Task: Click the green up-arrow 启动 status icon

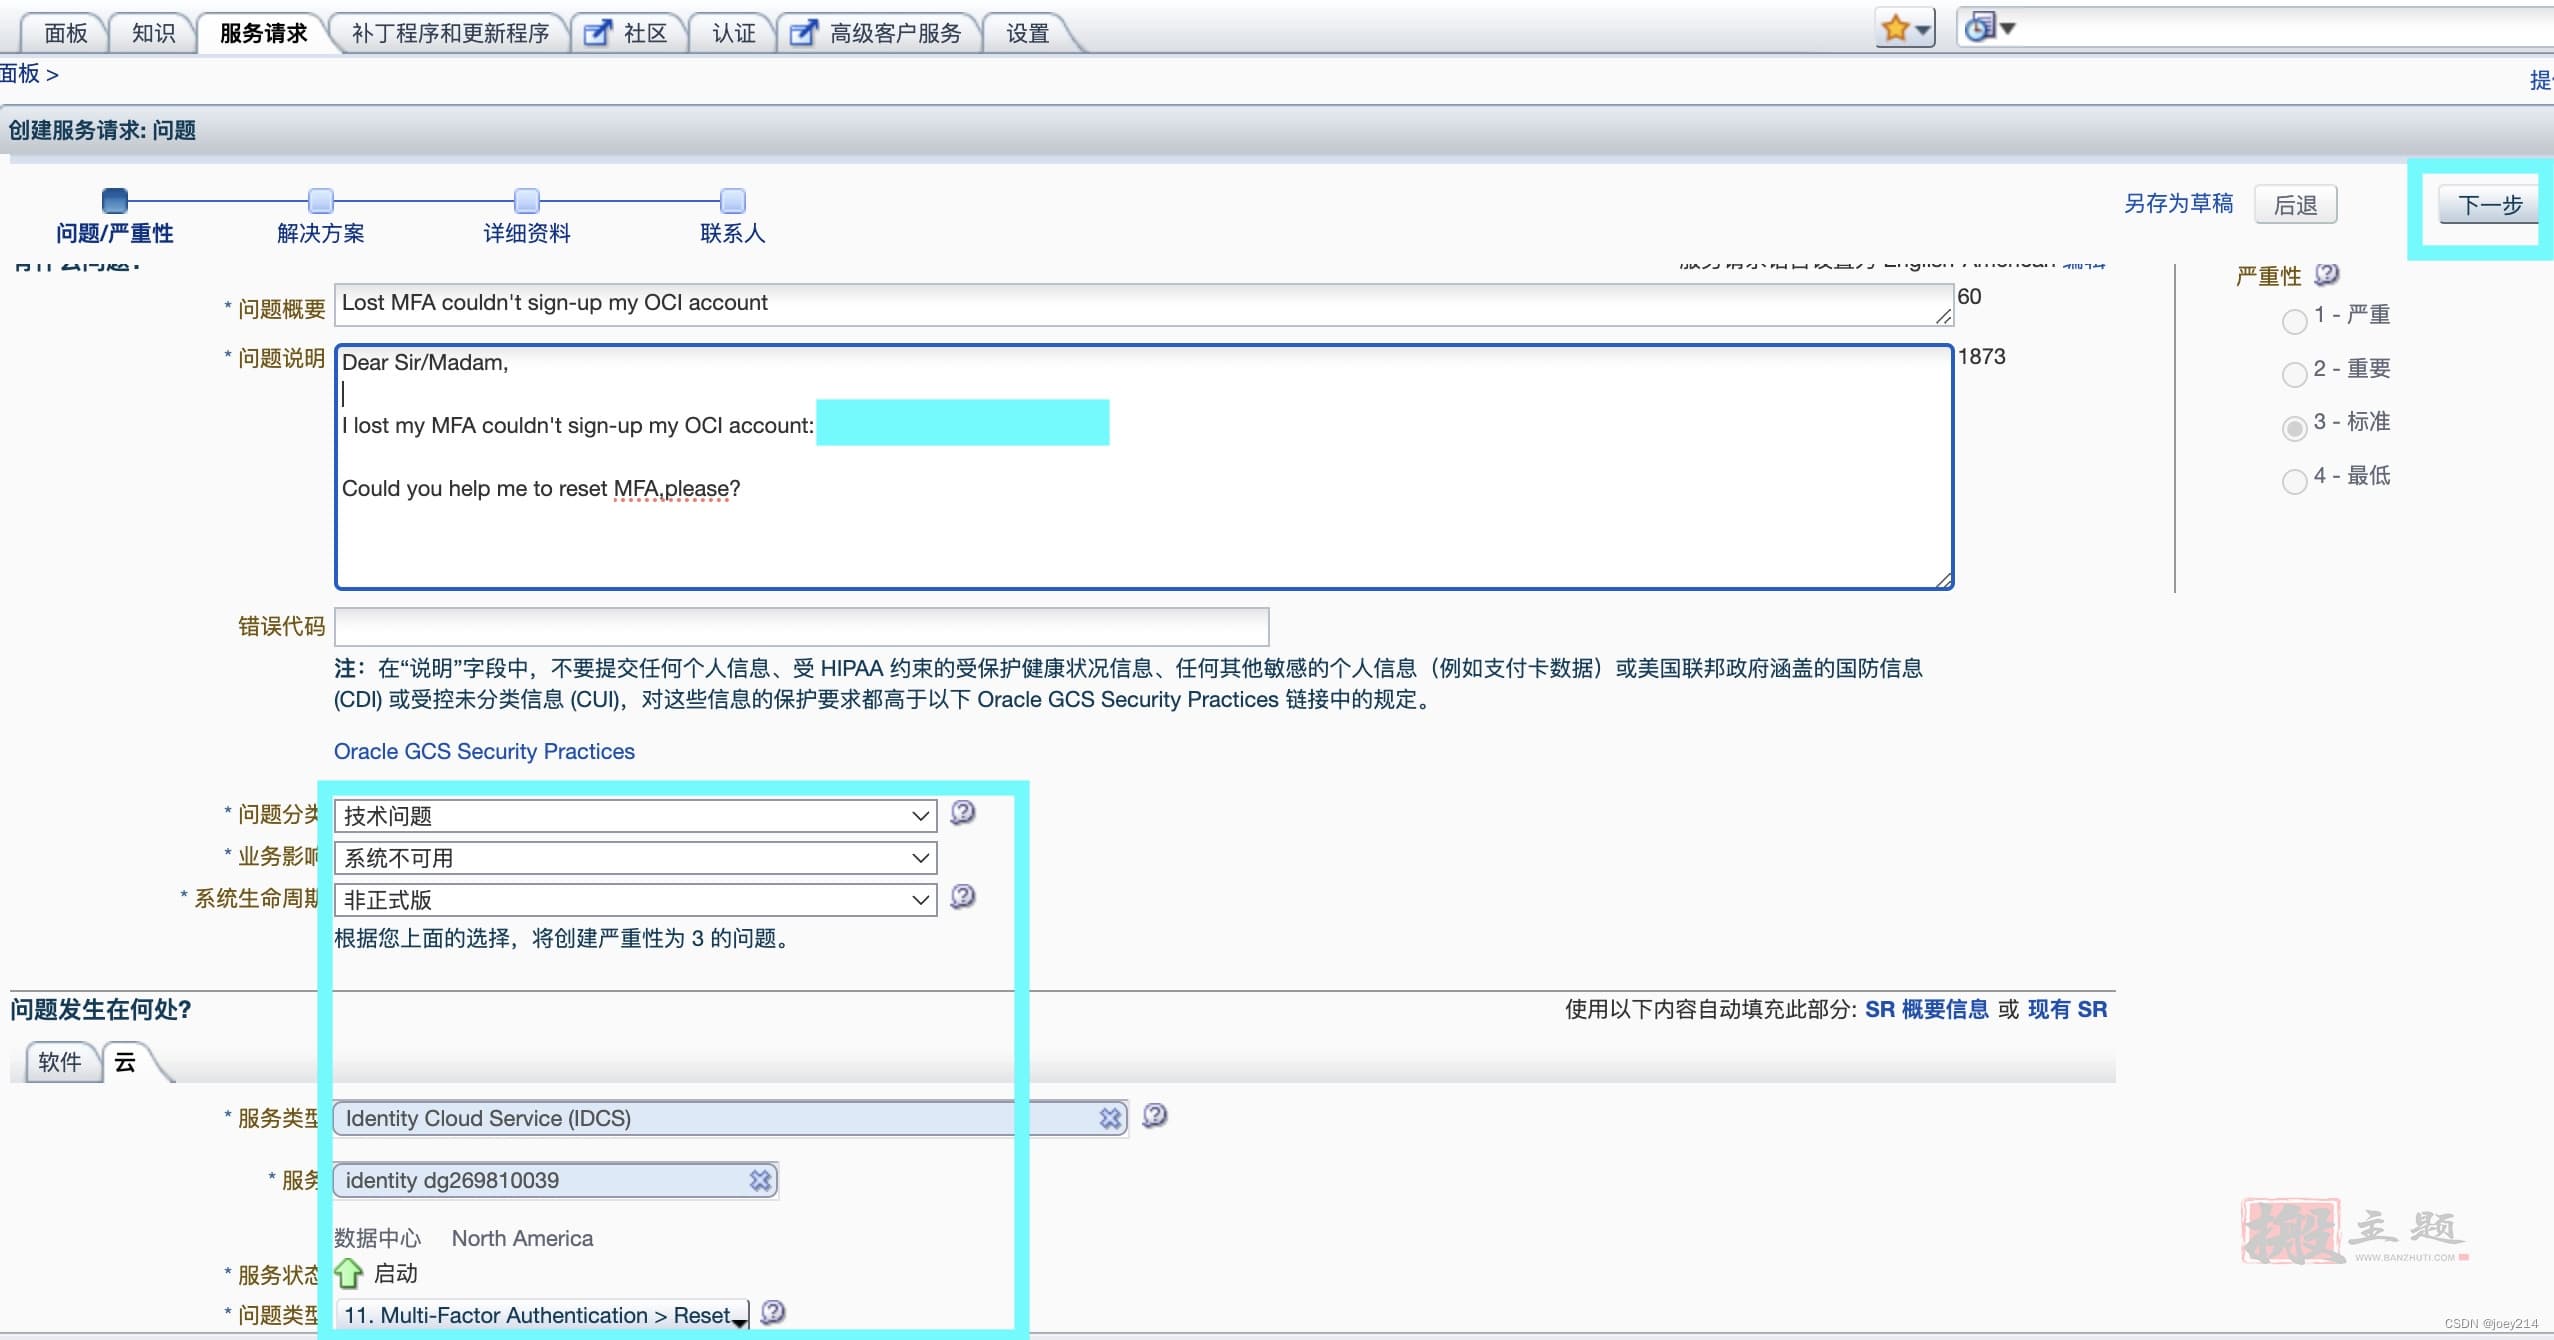Action: (x=348, y=1273)
